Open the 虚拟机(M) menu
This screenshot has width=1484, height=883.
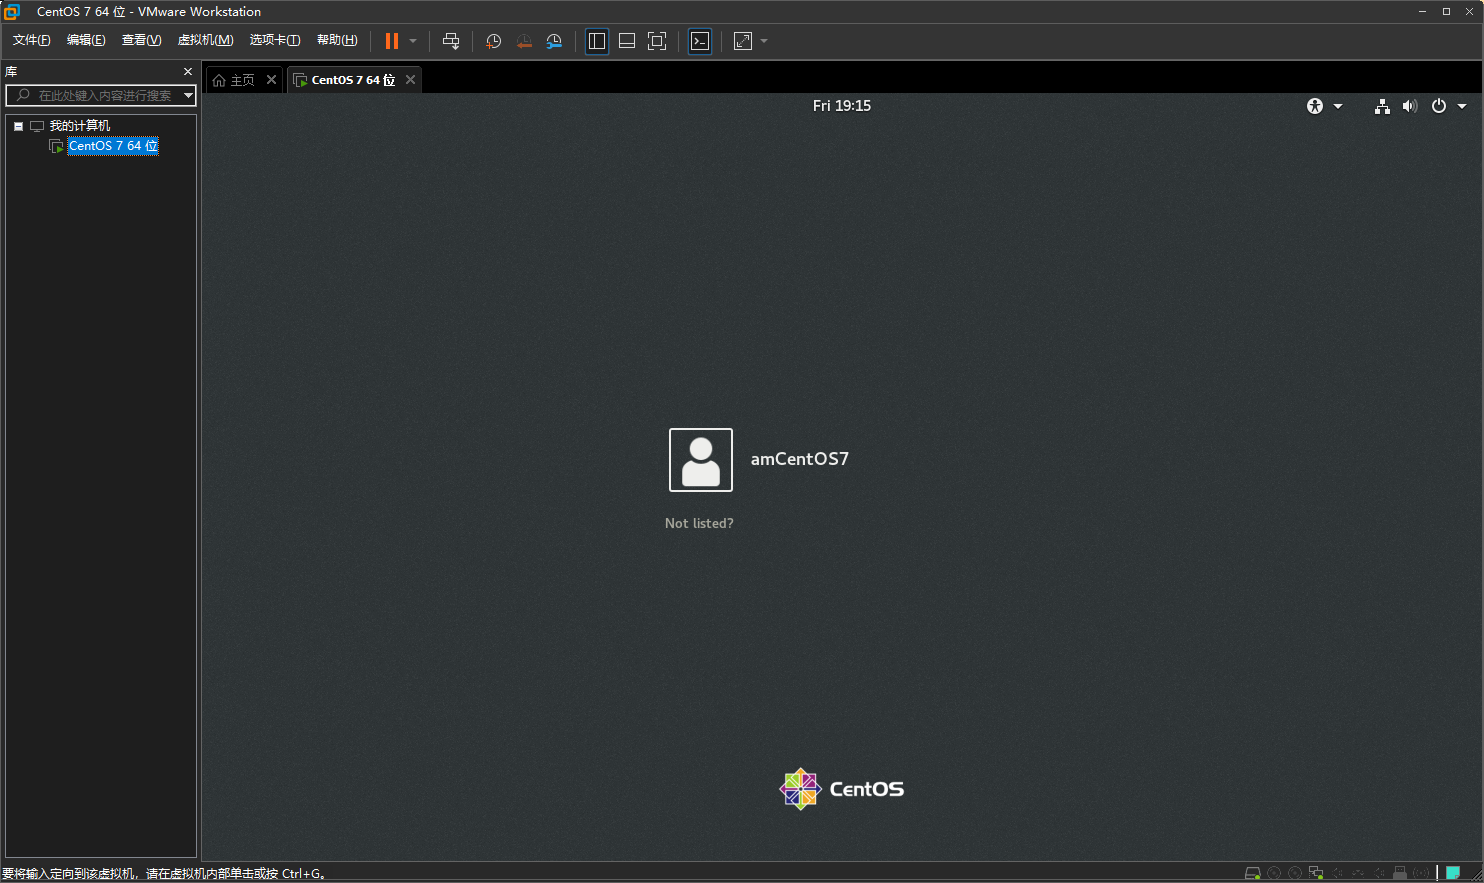tap(205, 40)
